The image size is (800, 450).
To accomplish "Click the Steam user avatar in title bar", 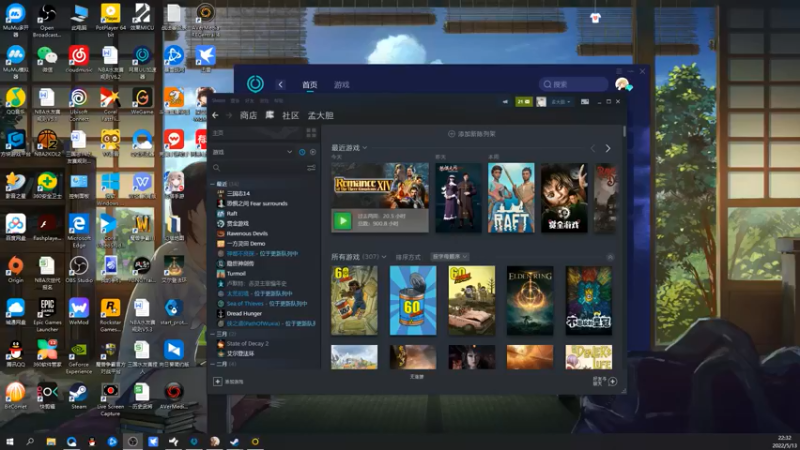I will [x=541, y=102].
